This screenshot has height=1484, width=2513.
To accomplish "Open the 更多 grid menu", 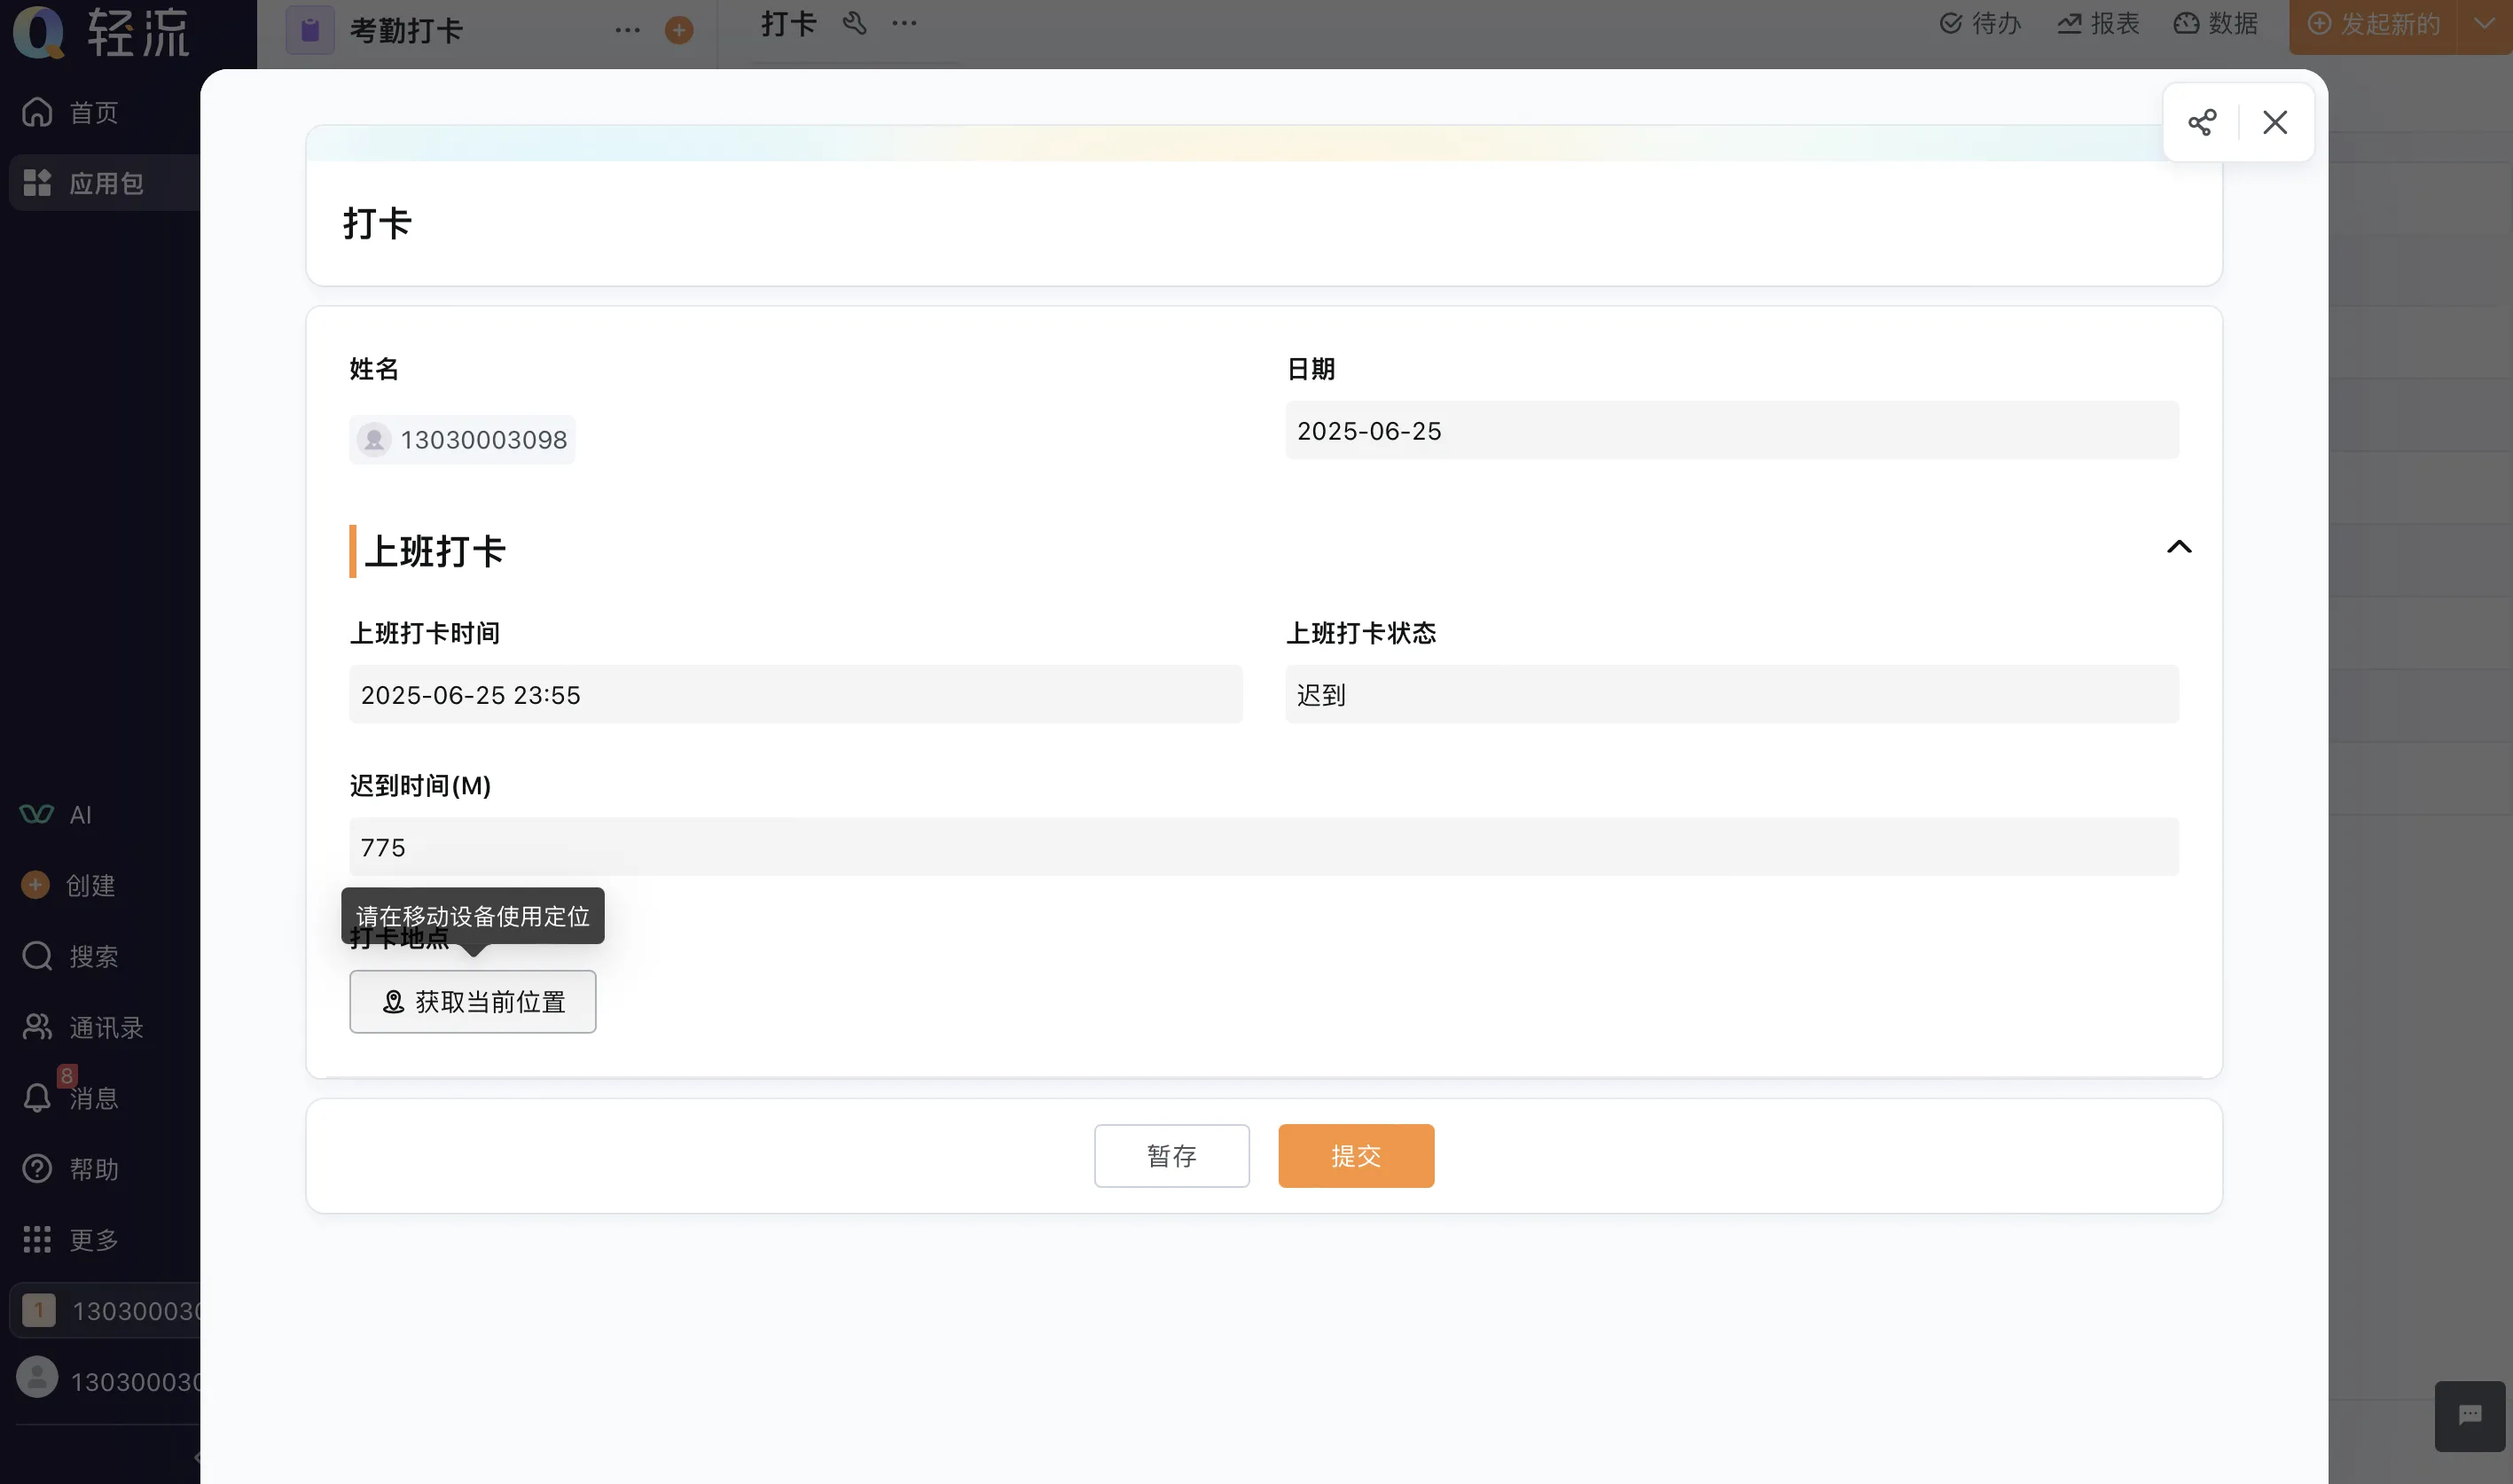I will (38, 1239).
